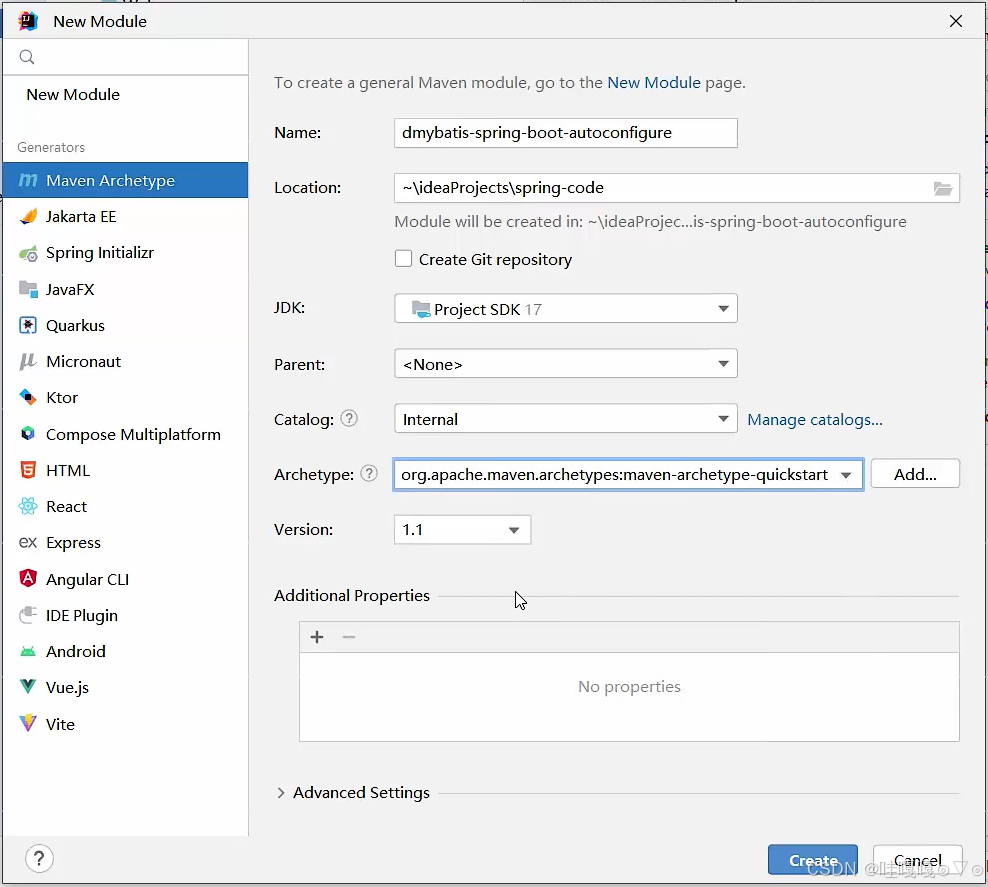Screen dimensions: 988x887
Task: Click the Create button
Action: (x=813, y=860)
